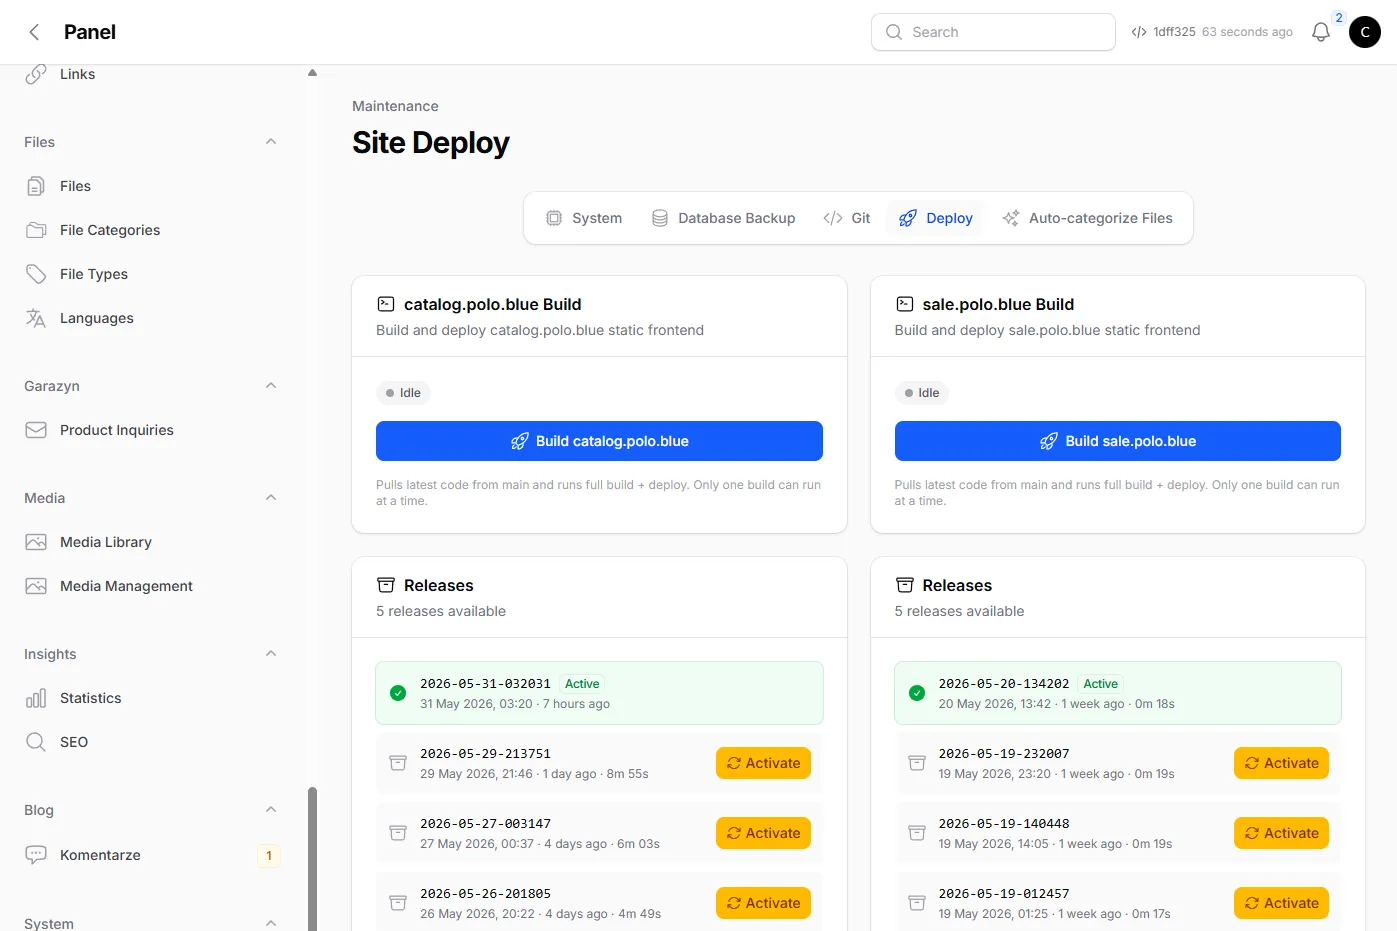Open the notifications bell
Viewport: 1397px width, 931px height.
1320,32
